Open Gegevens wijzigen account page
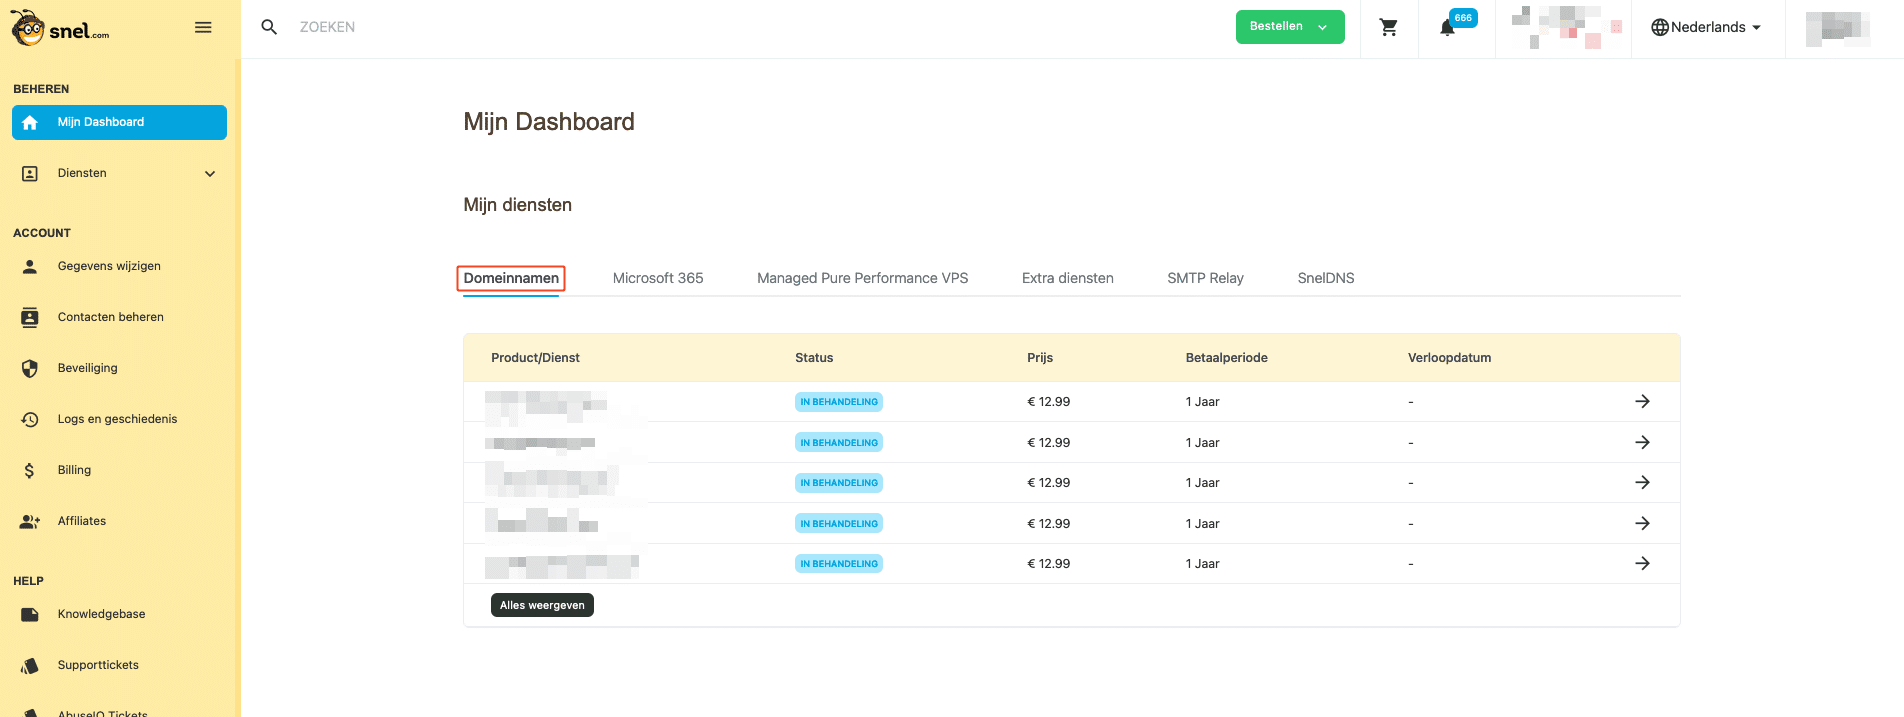 click(x=109, y=266)
